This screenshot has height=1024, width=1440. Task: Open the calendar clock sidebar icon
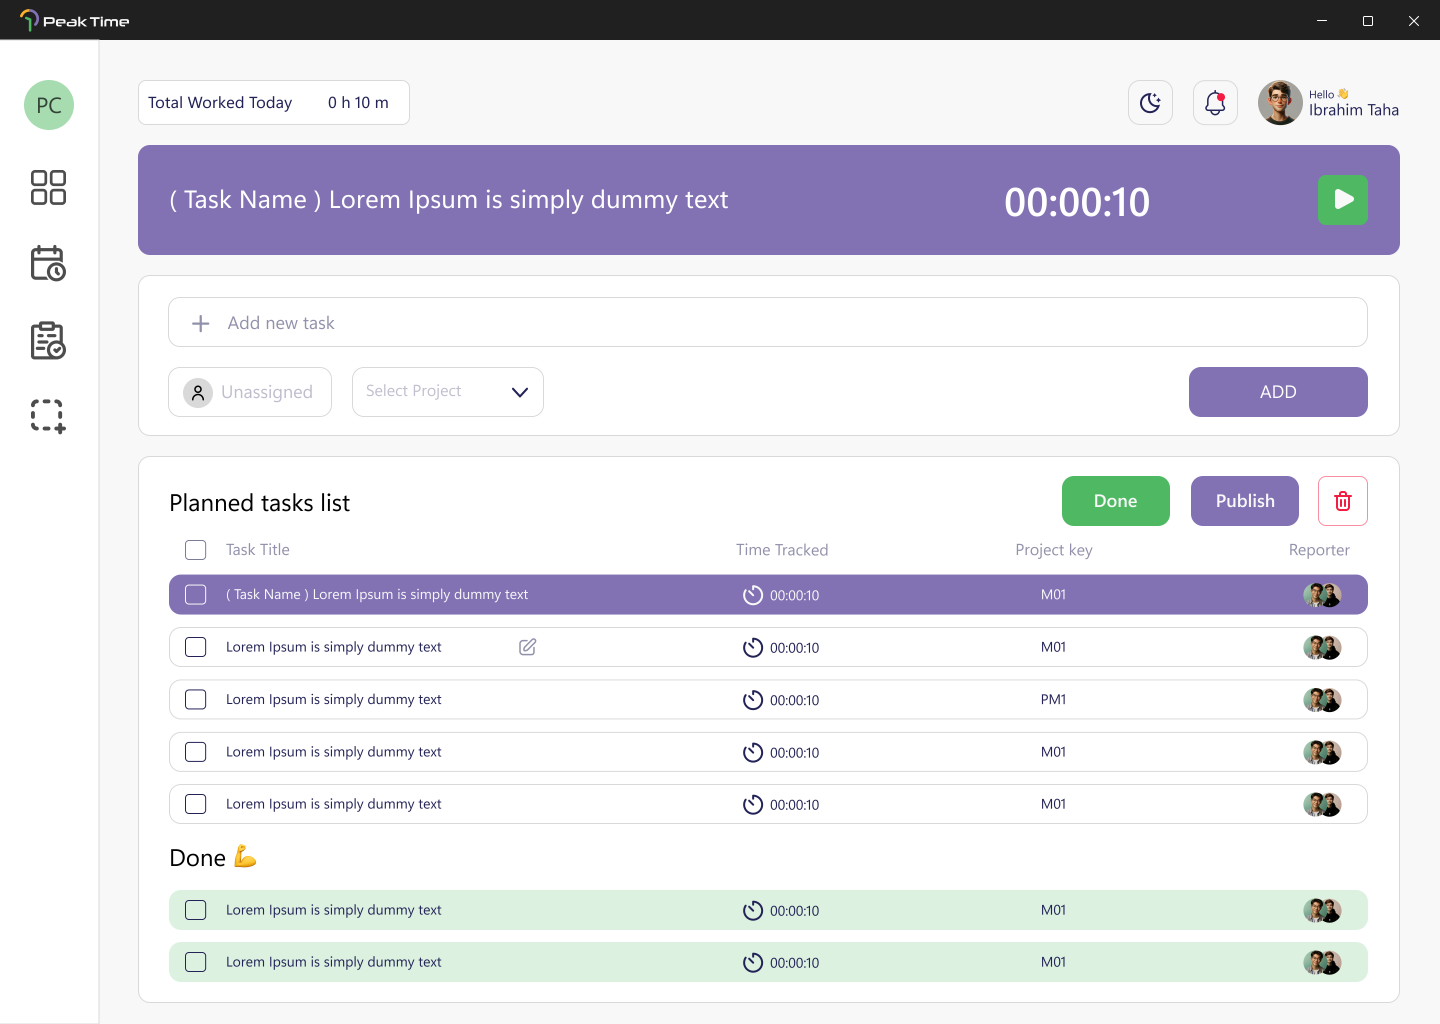[x=48, y=263]
